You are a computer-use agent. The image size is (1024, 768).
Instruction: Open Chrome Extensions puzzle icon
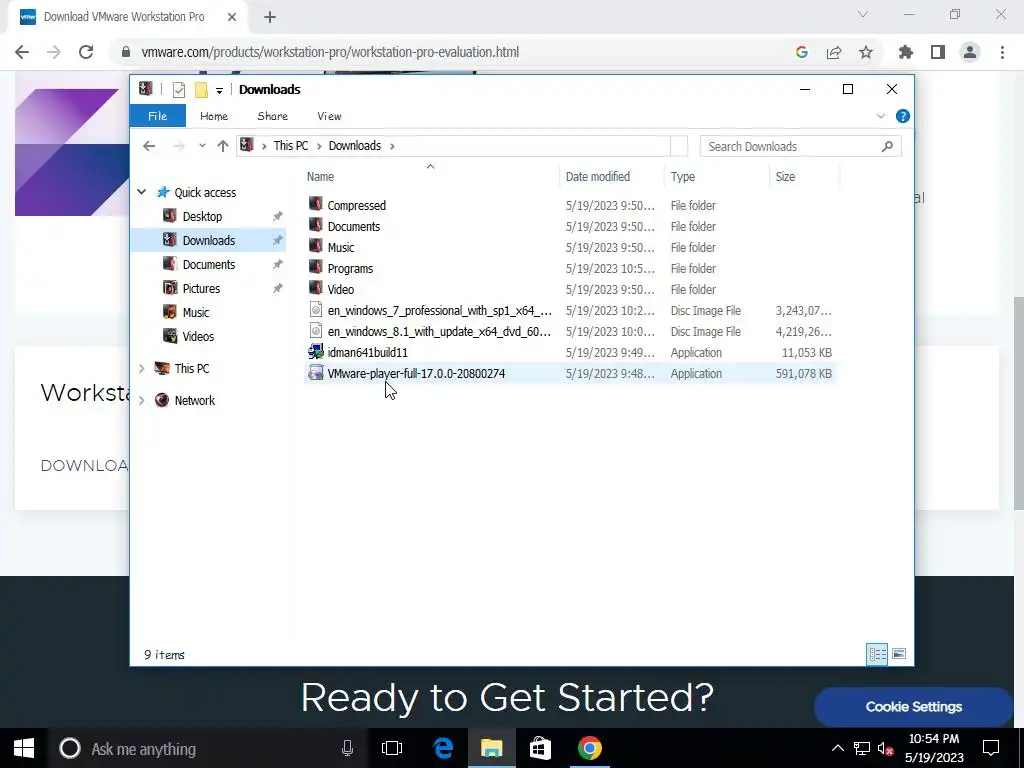point(906,52)
